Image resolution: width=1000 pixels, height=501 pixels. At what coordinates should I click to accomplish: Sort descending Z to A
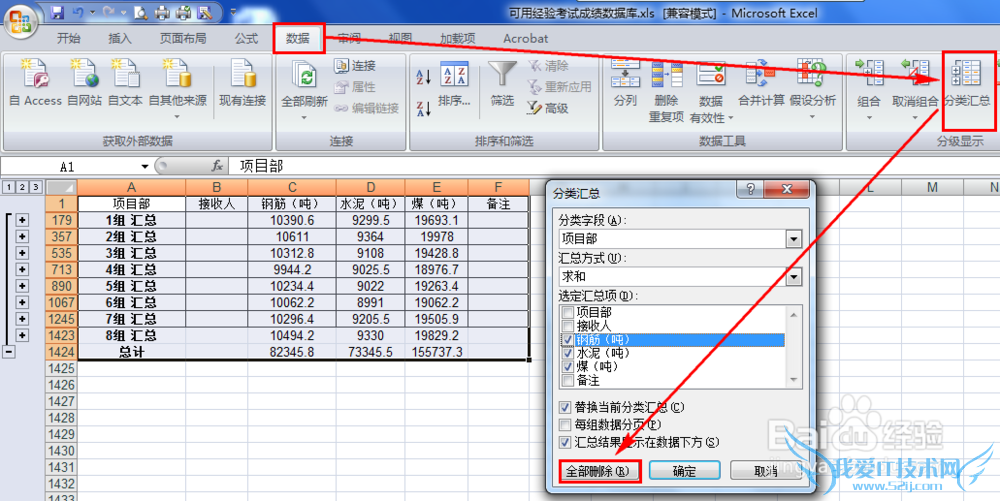423,108
